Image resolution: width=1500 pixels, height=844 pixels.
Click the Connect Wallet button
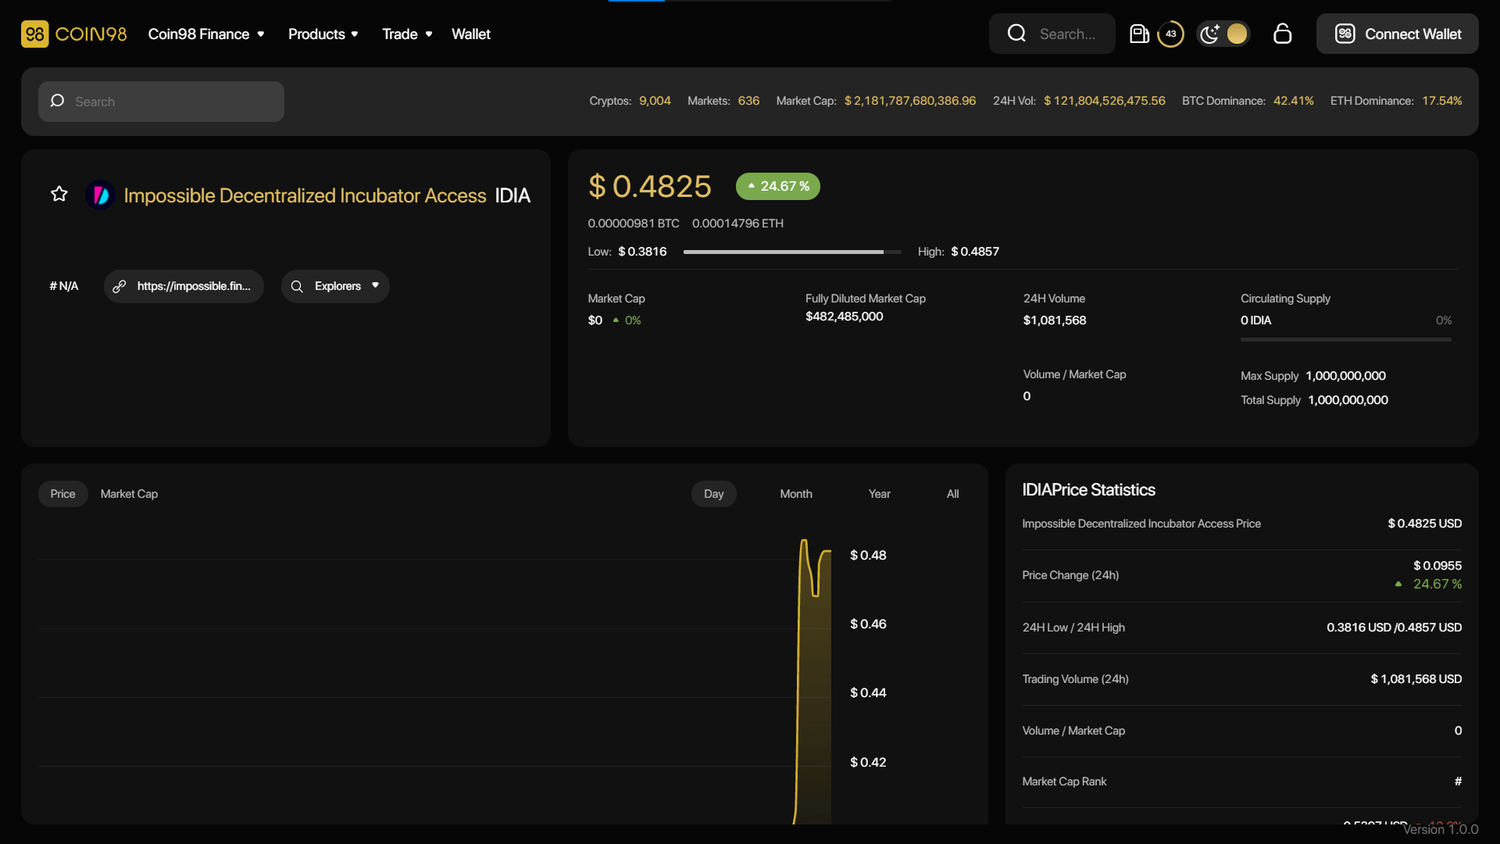pyautogui.click(x=1397, y=34)
